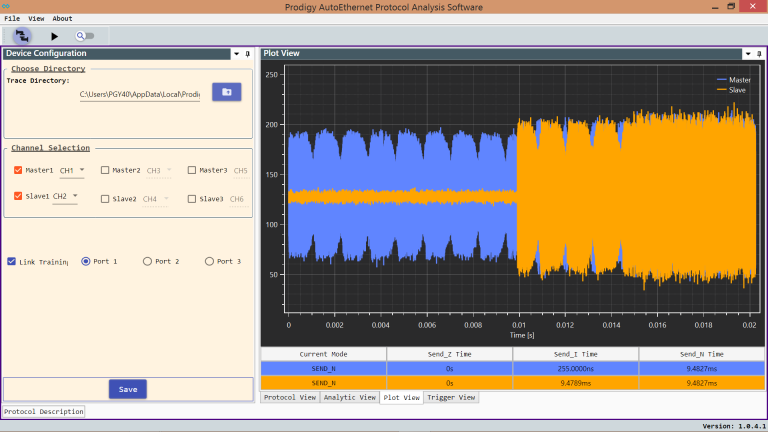Open the Protocol Description tab
Image resolution: width=768 pixels, height=432 pixels.
[44, 411]
